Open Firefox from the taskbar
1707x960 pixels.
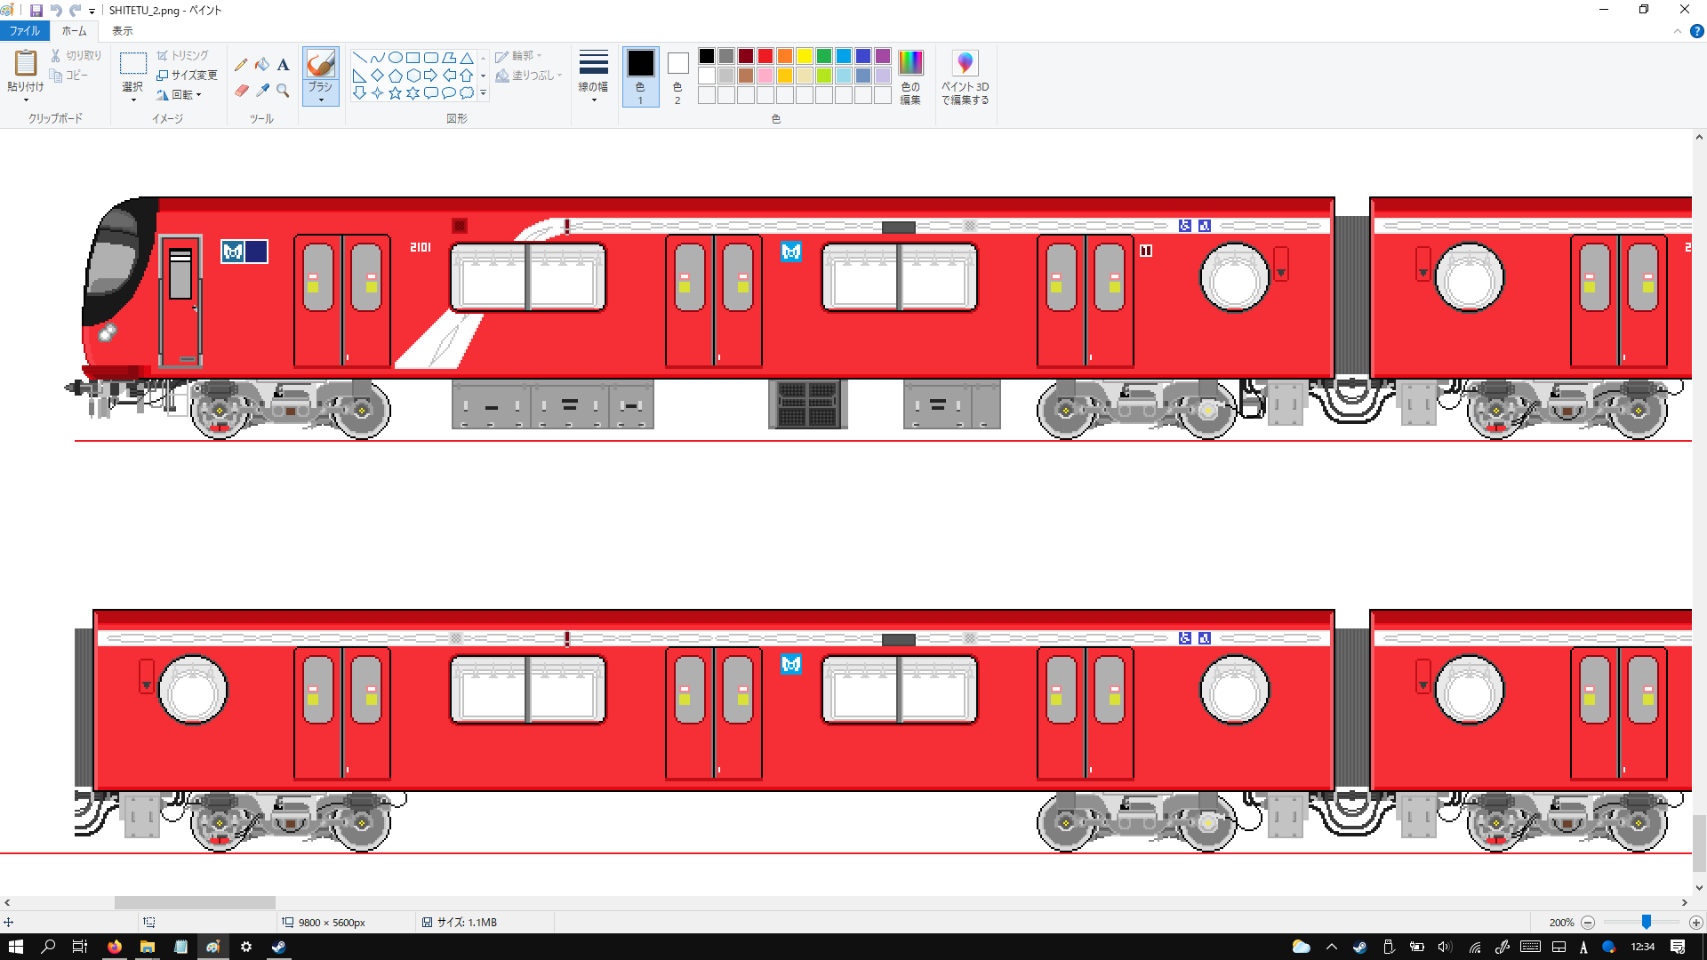click(x=114, y=946)
